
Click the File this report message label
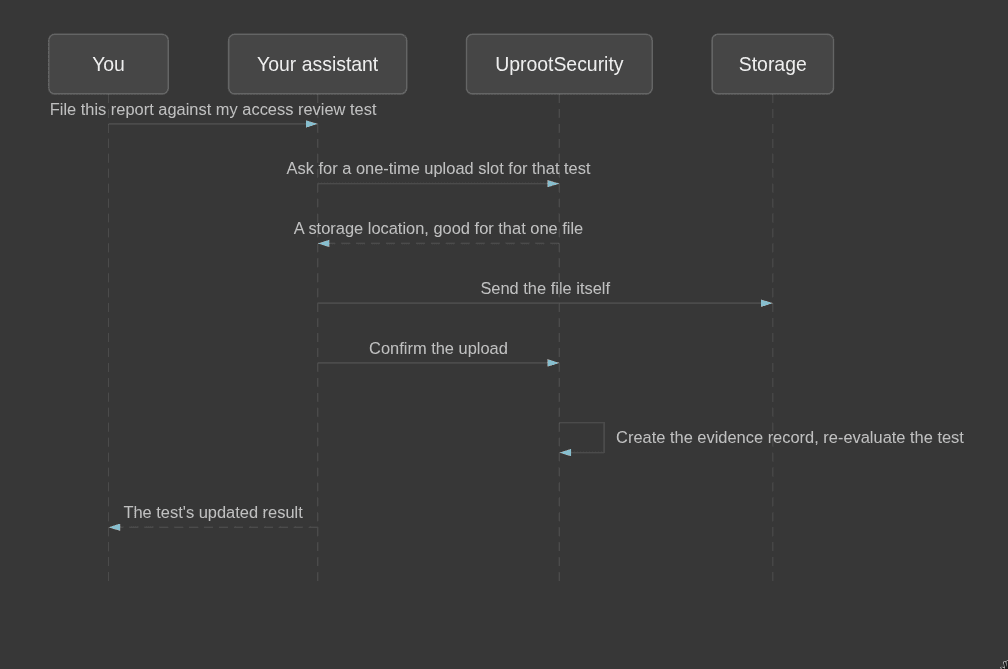pos(213,109)
